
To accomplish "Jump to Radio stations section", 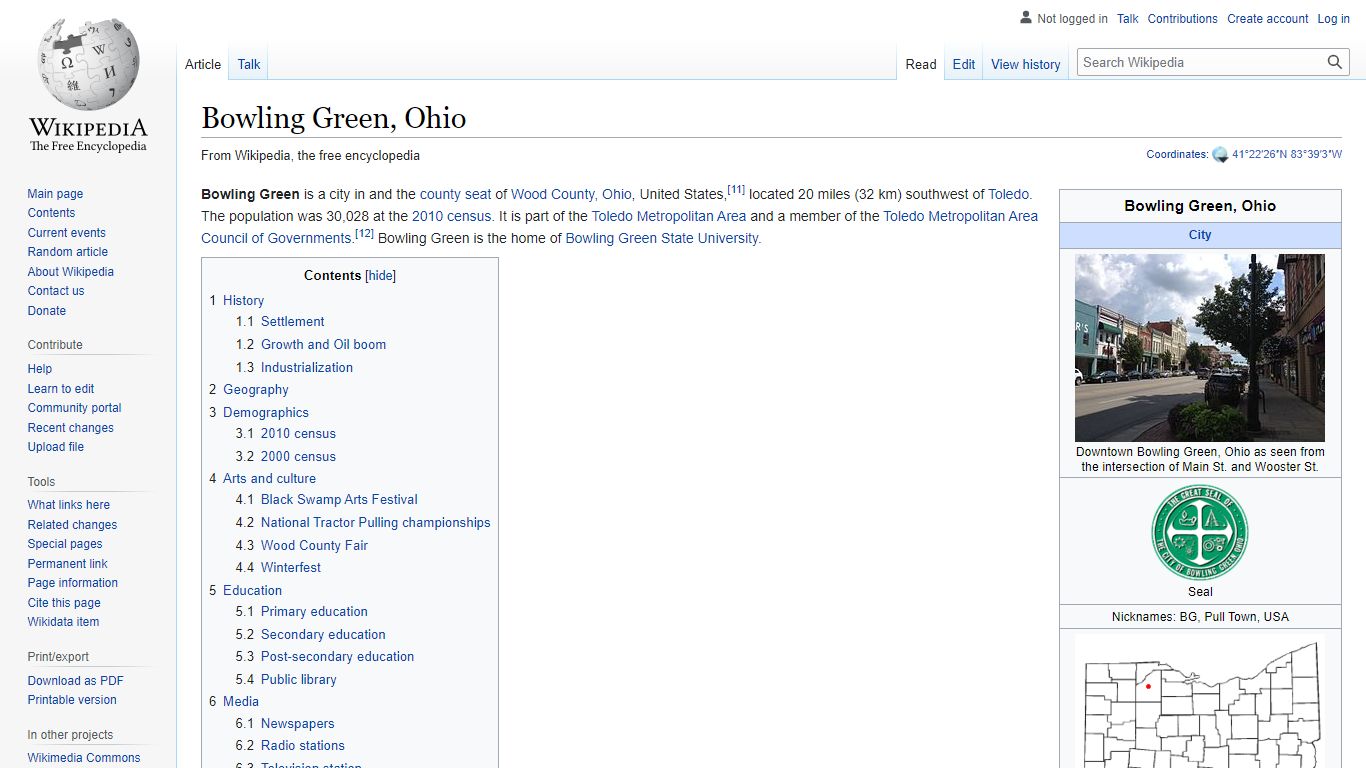I will (x=302, y=745).
